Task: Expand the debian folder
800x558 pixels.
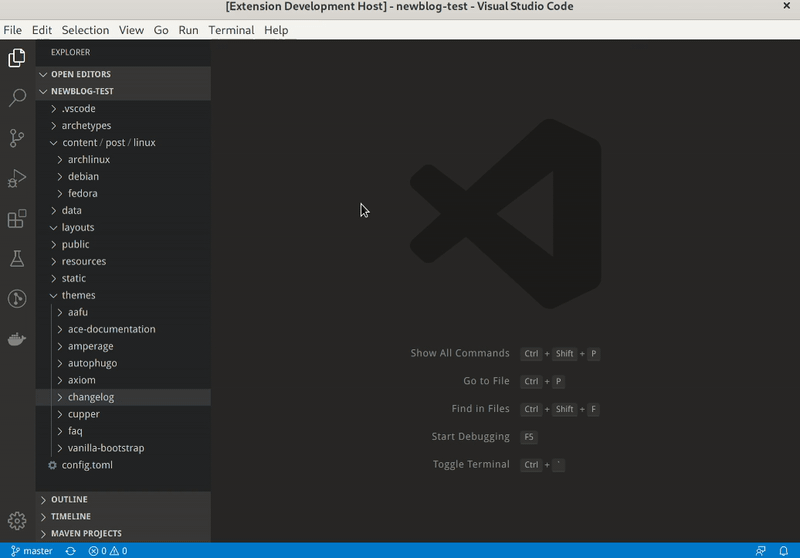Action: coord(123,176)
